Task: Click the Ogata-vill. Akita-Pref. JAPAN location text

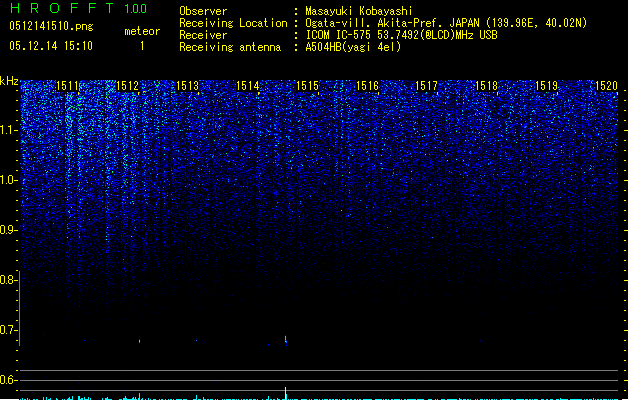Action: (446, 23)
